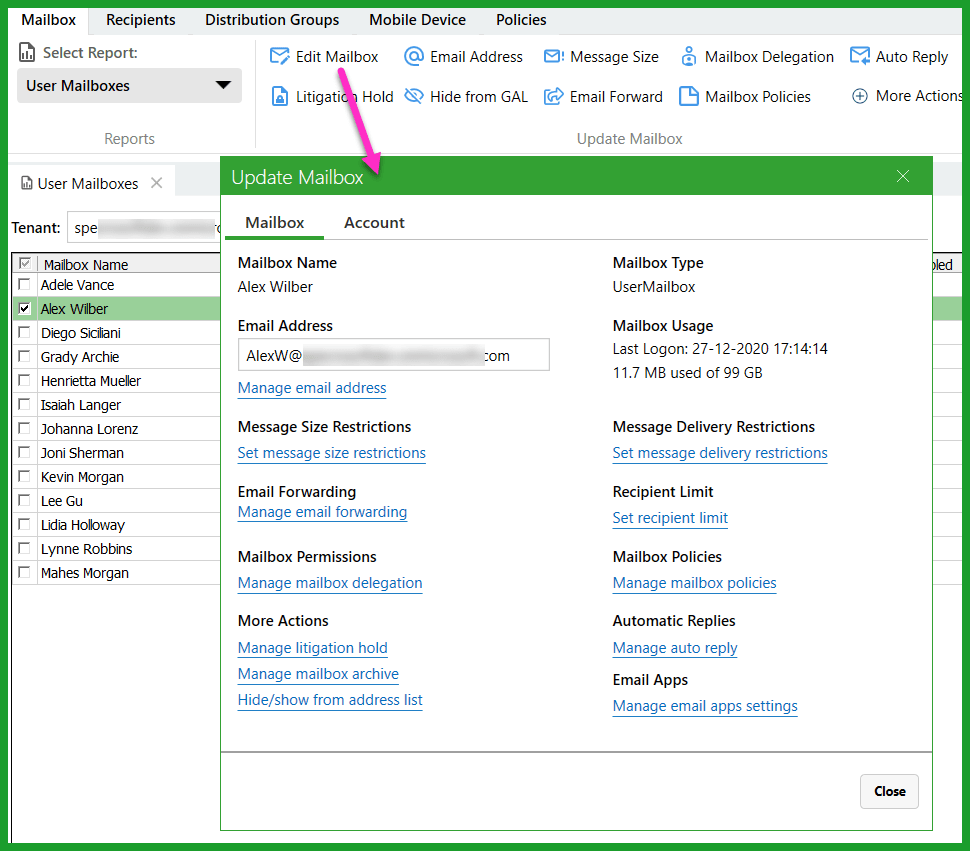
Task: Uncheck the Alex Wilber mailbox checkbox
Action: (25, 308)
